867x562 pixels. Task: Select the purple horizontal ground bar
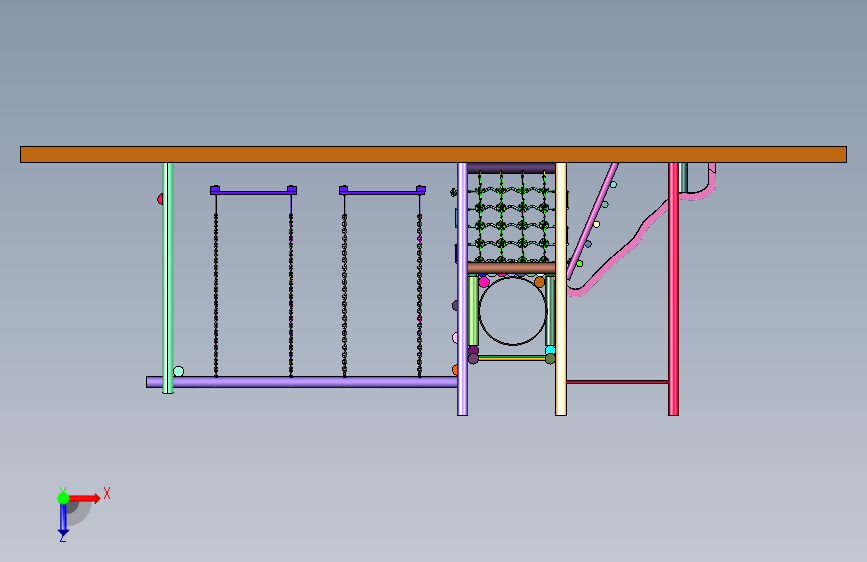click(301, 382)
